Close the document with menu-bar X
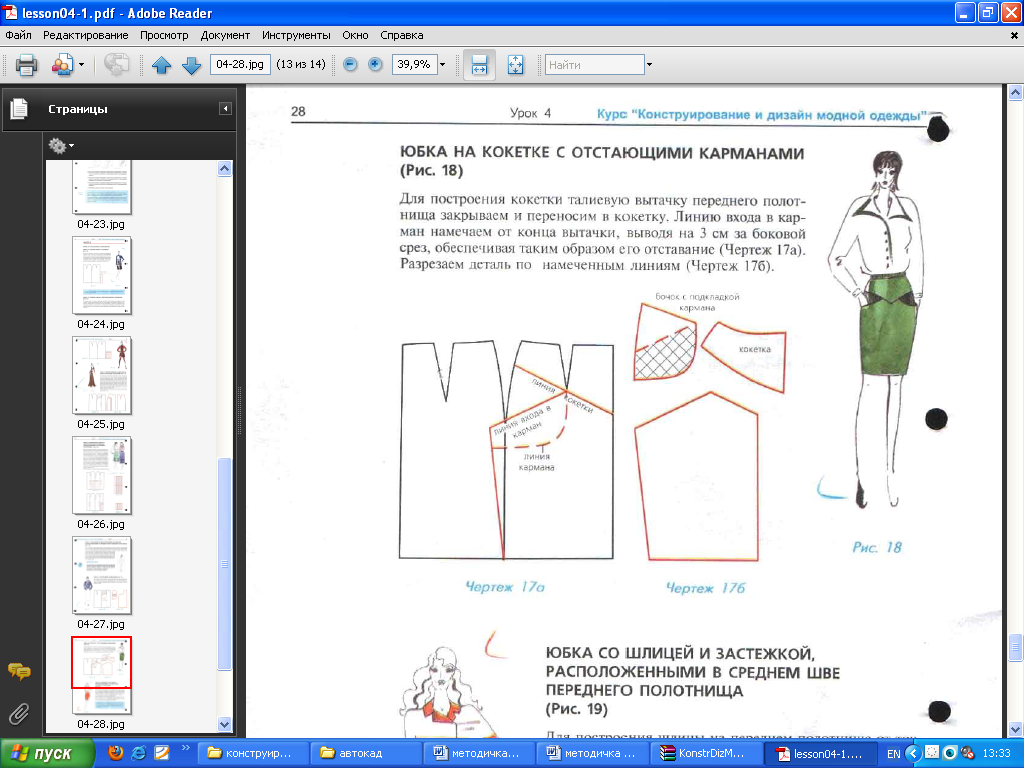 pos(1014,36)
